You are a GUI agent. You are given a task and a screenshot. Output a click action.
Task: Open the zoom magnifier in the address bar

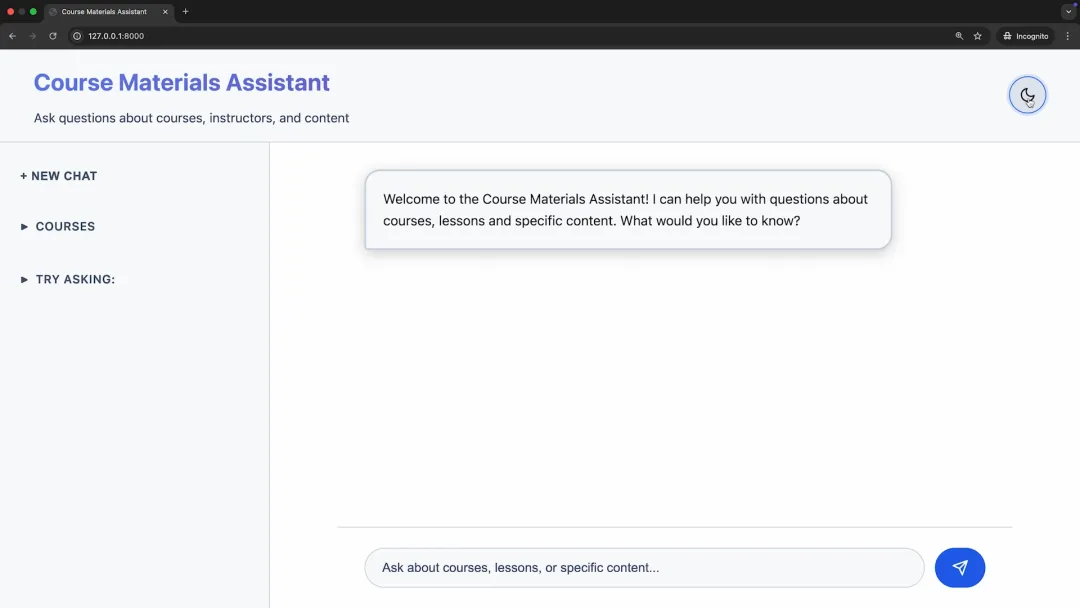[959, 36]
